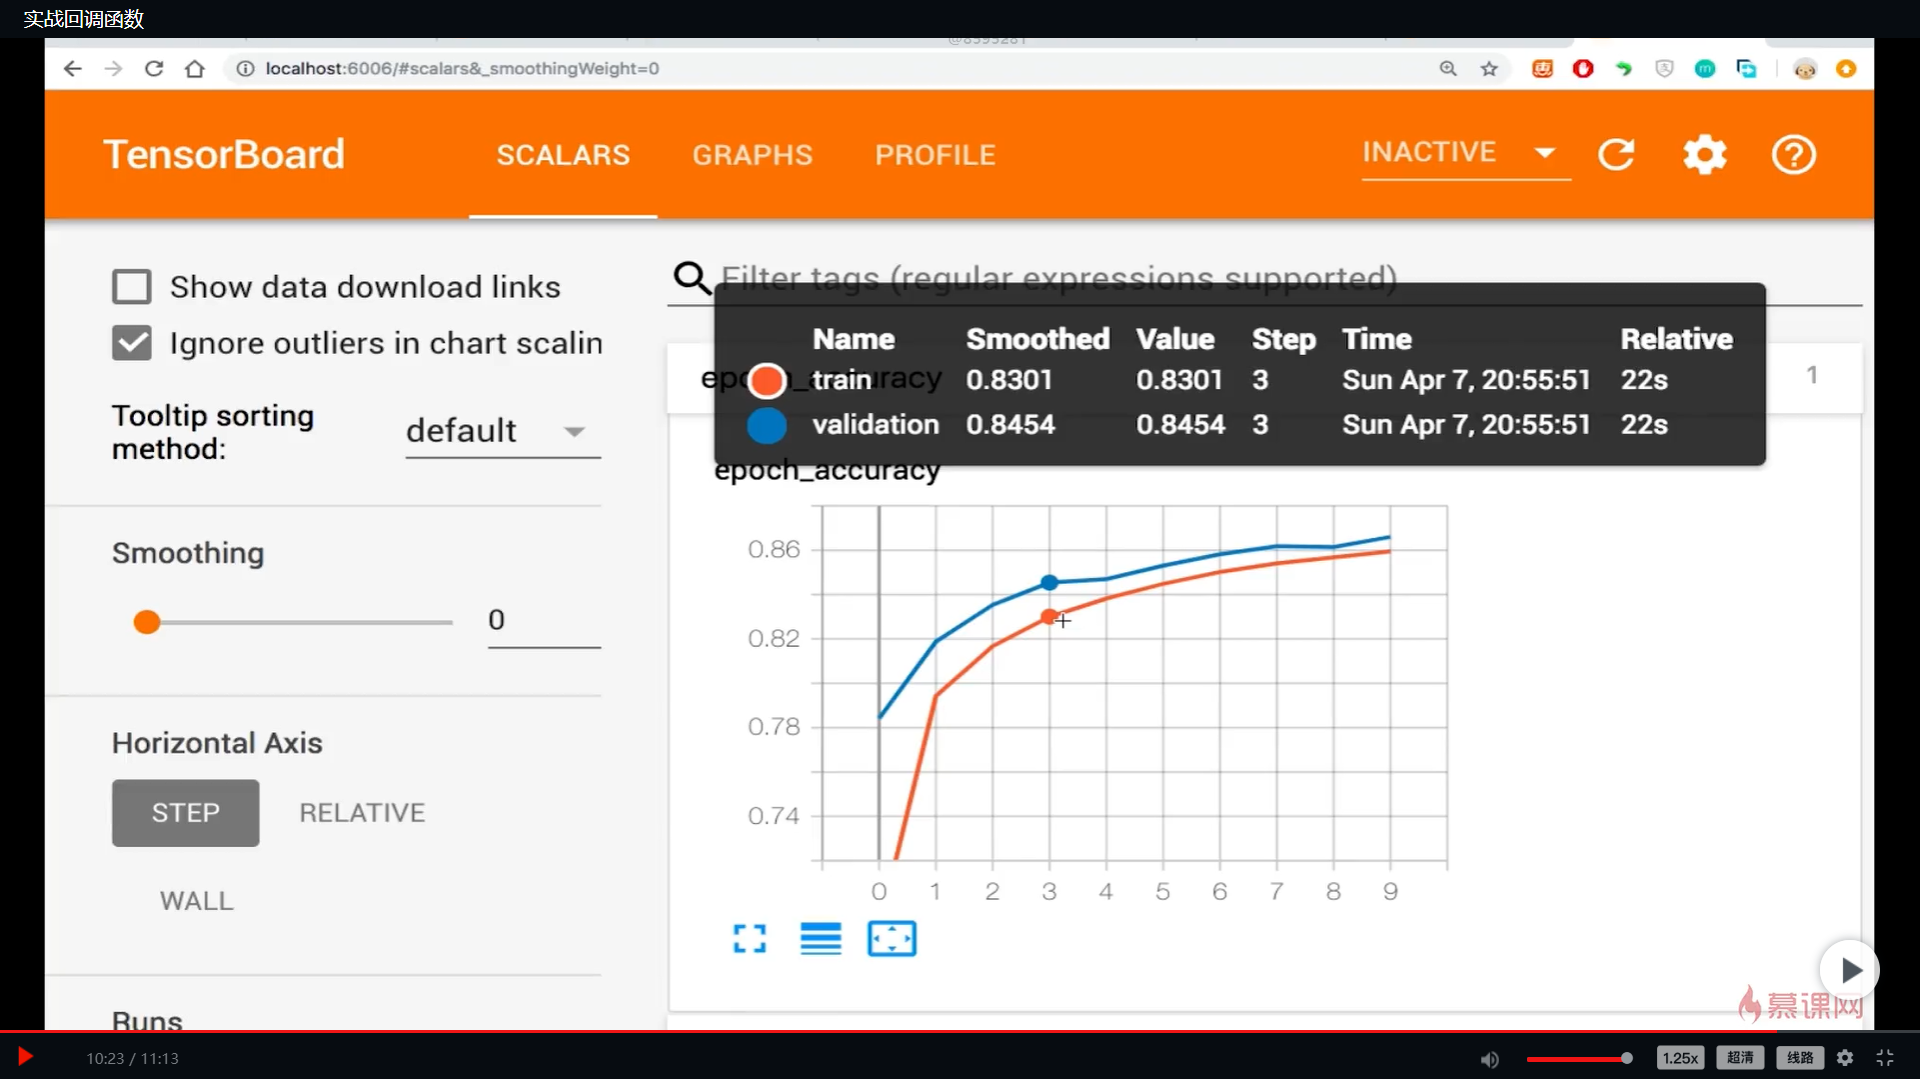Viewport: 1920px width, 1079px height.
Task: Switch video line 线路
Action: tap(1800, 1058)
